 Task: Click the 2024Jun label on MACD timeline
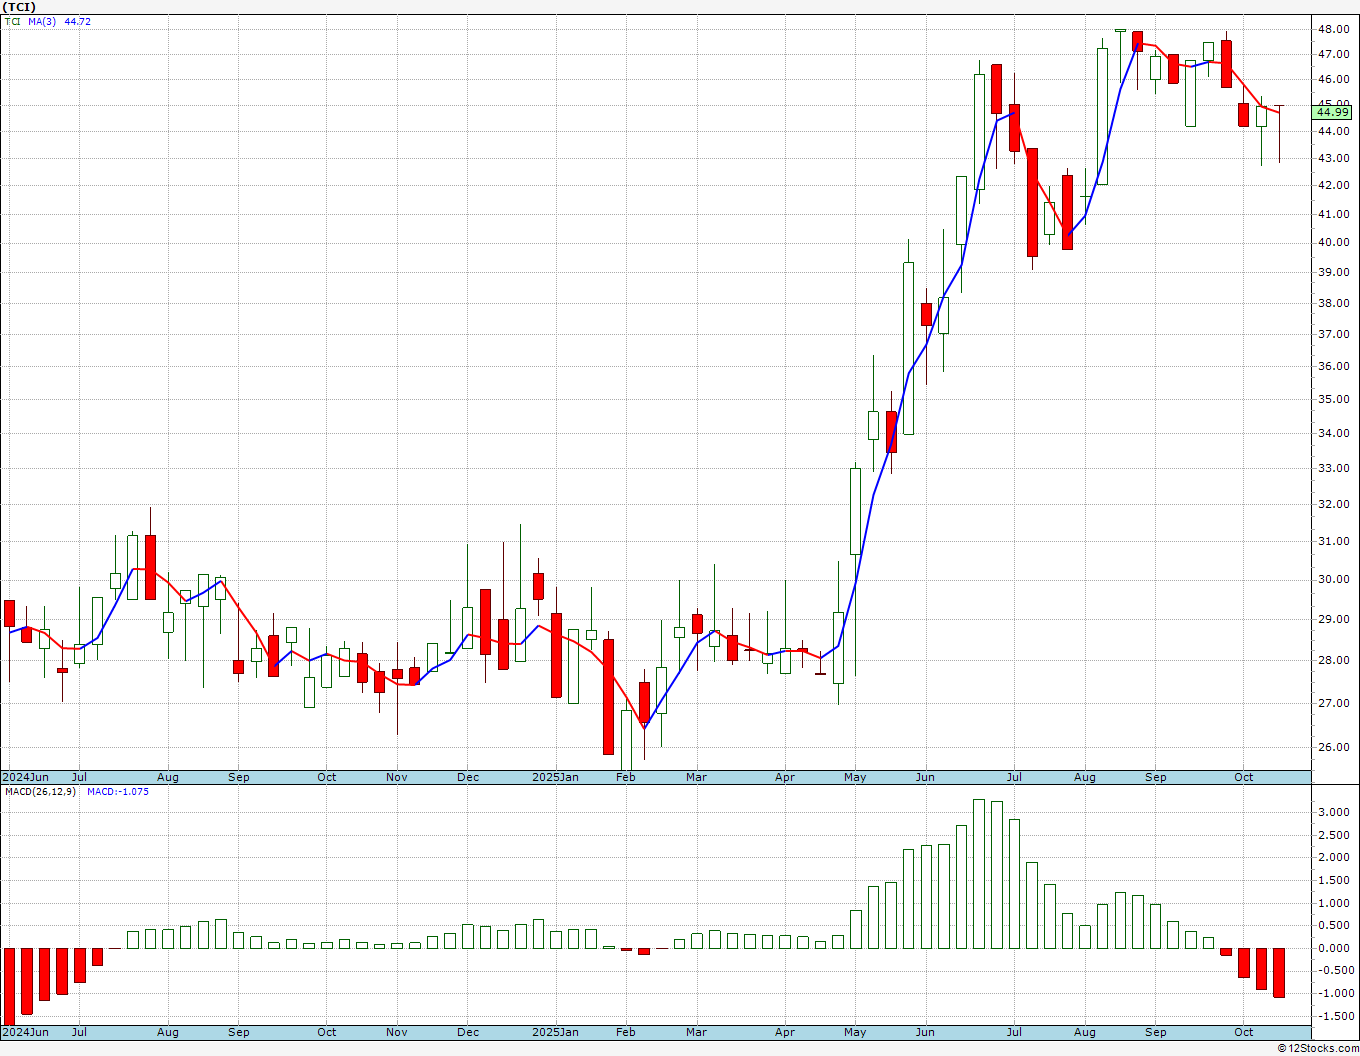25,1032
